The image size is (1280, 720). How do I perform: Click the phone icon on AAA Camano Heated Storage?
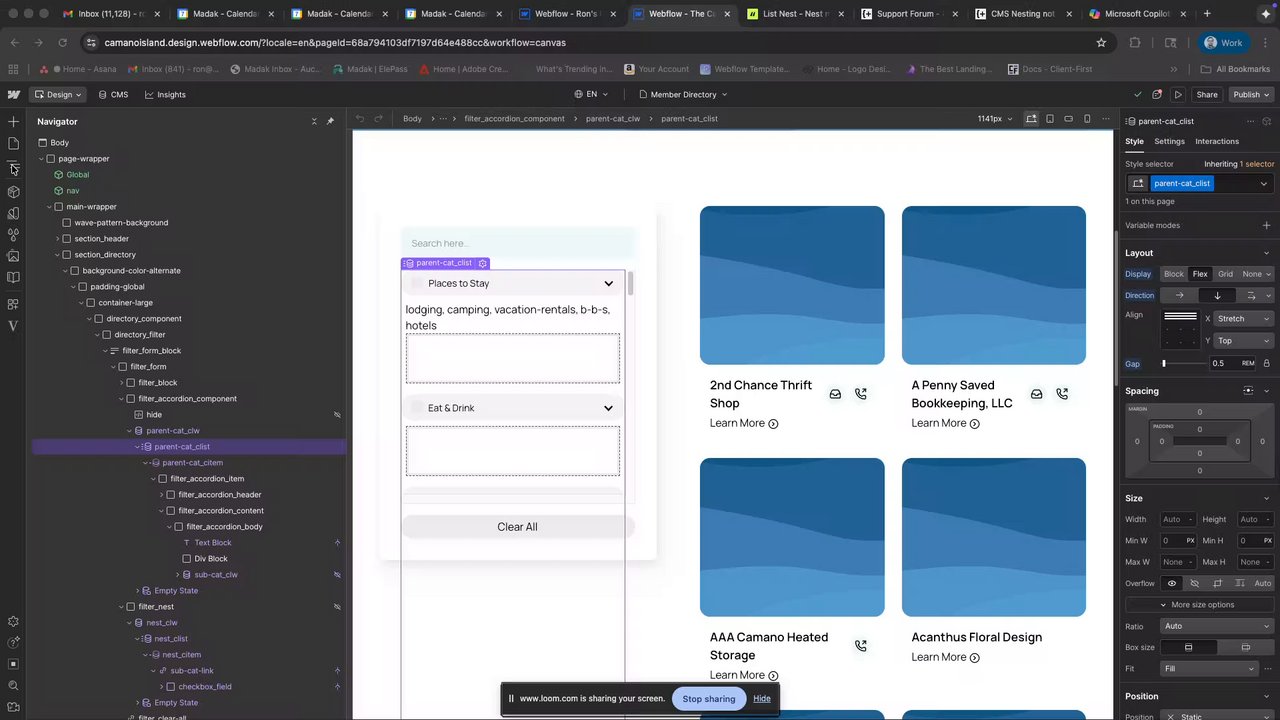[860, 646]
